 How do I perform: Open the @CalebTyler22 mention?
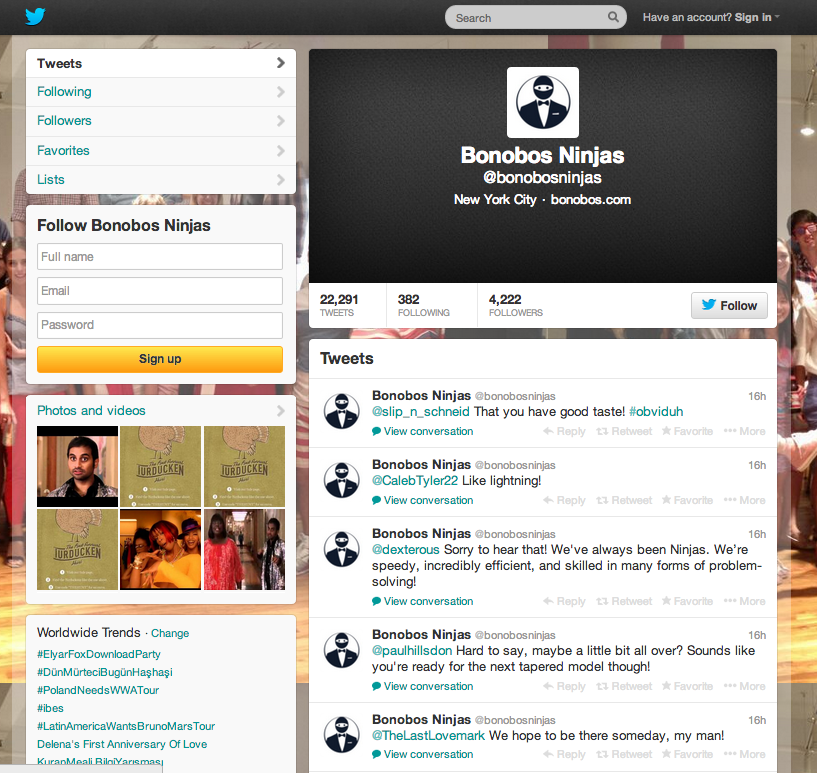tap(415, 480)
